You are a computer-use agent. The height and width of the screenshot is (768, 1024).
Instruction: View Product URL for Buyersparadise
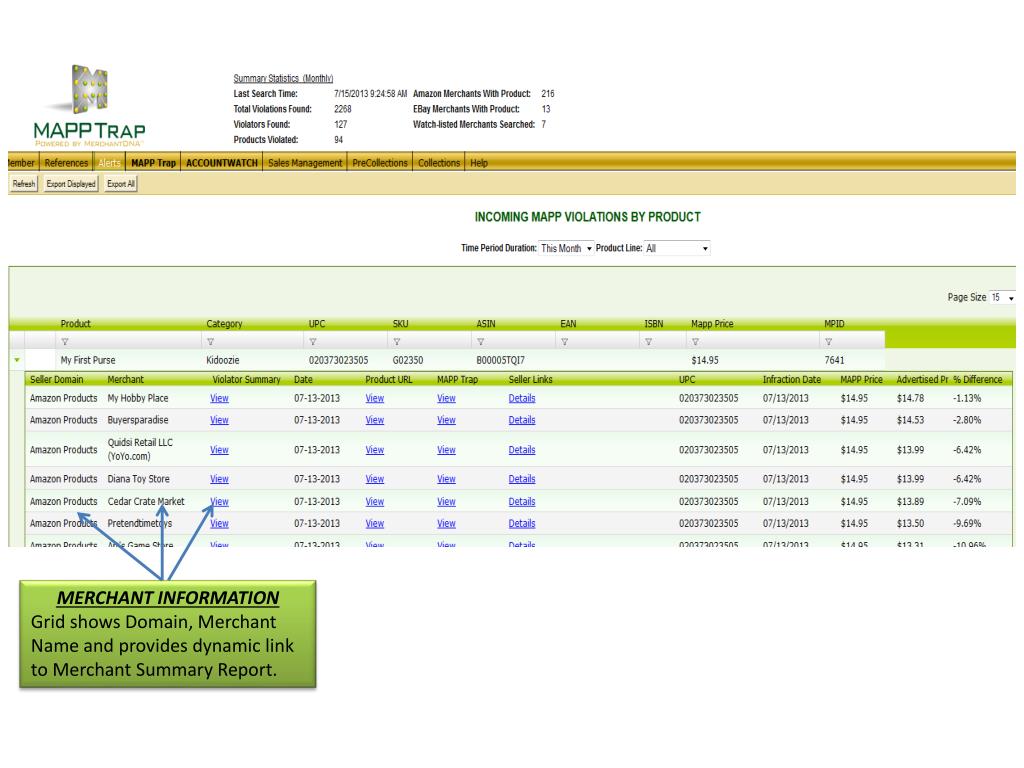coord(375,420)
